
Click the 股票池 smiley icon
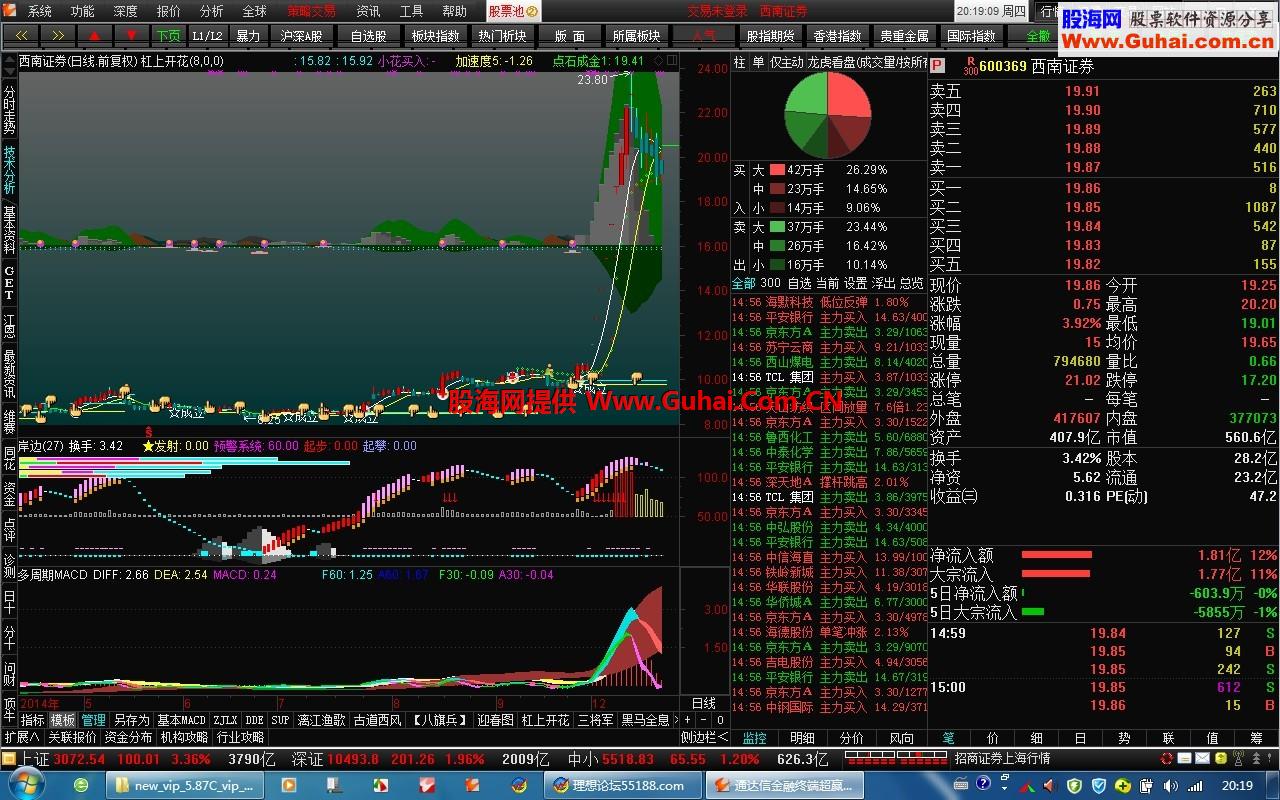532,11
